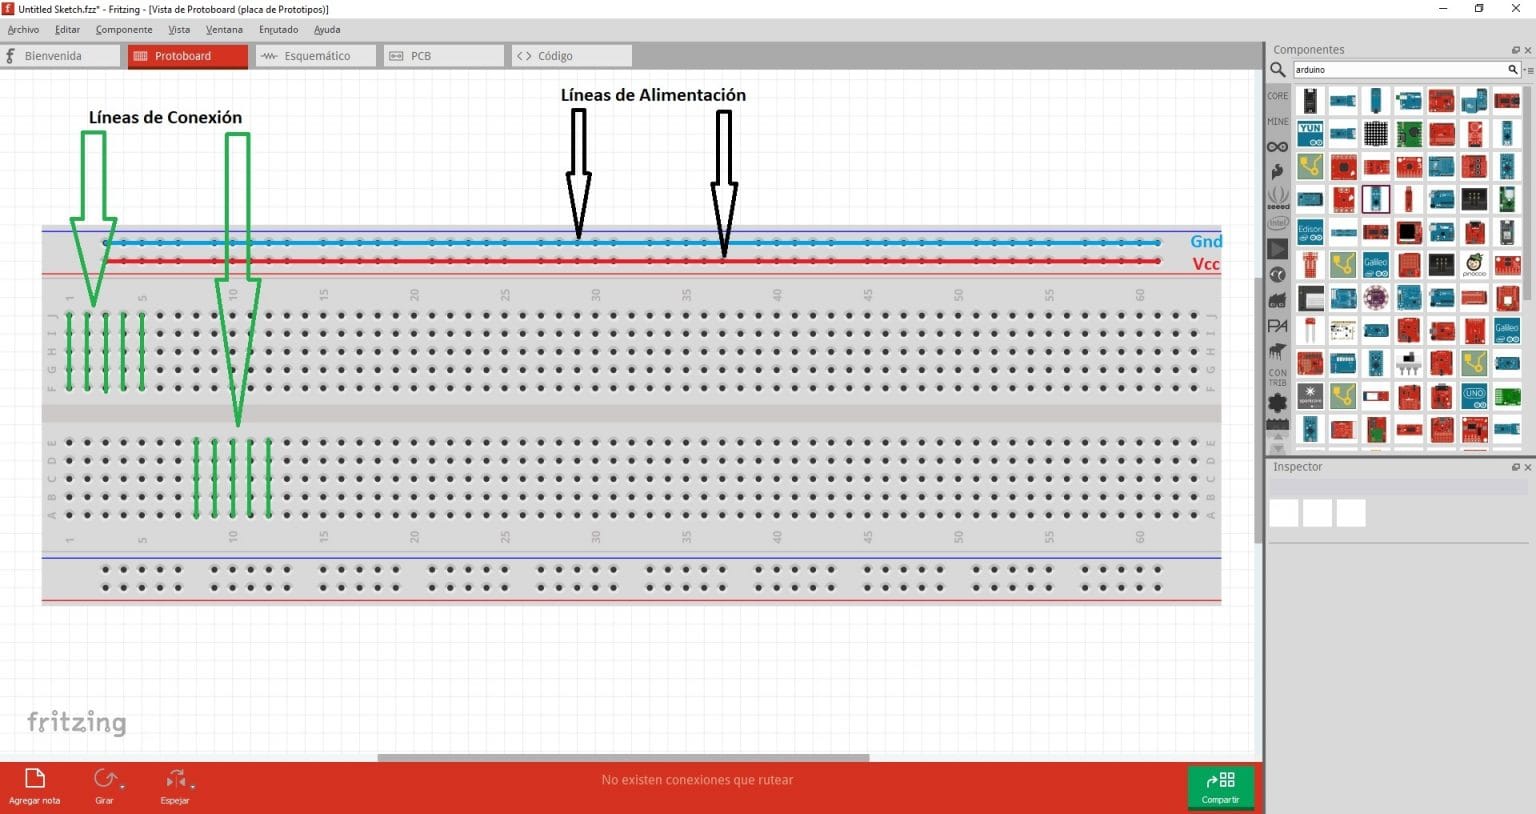Screen dimensions: 1536x814
Task: Switch to the PCB tab
Action: [x=444, y=56]
